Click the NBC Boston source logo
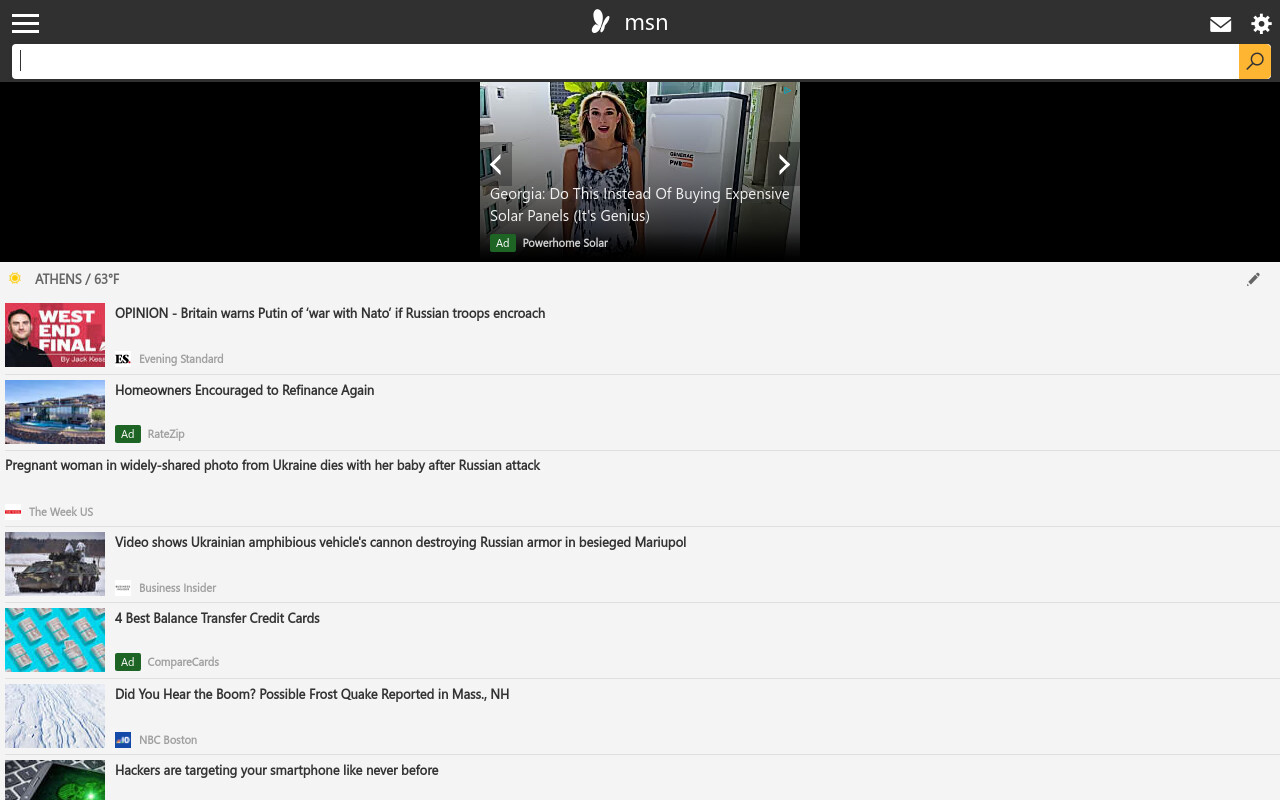Image resolution: width=1280 pixels, height=800 pixels. 123,740
